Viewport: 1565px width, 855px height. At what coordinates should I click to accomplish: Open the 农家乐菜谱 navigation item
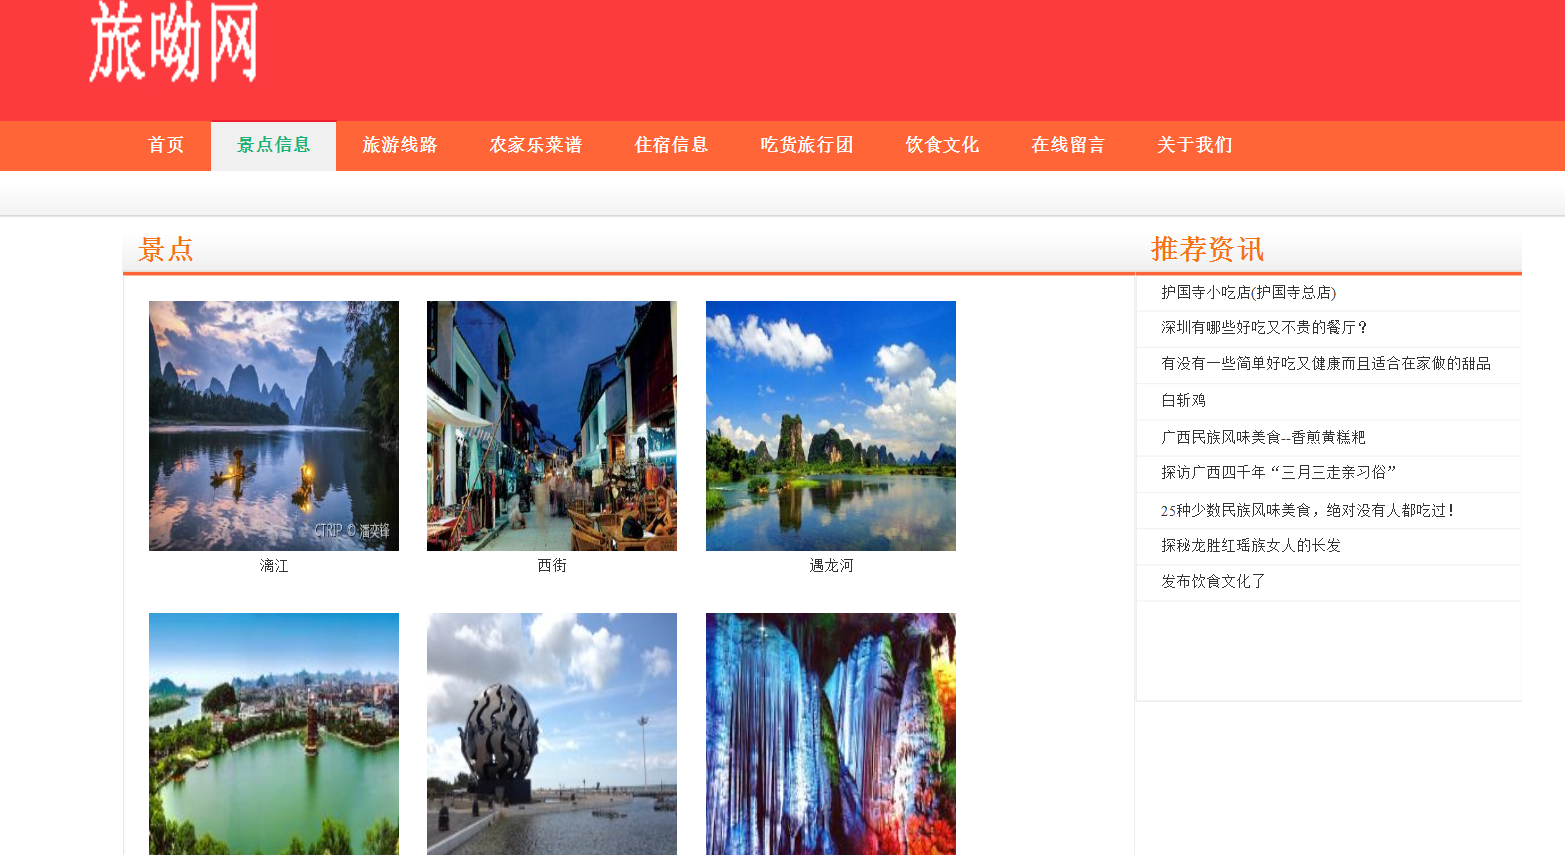tap(535, 145)
